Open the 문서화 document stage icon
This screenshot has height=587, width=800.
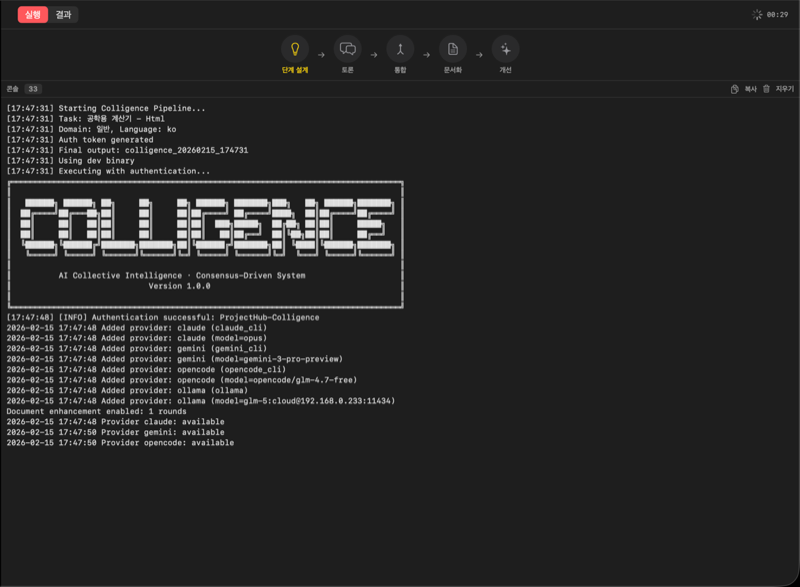pyautogui.click(x=453, y=48)
